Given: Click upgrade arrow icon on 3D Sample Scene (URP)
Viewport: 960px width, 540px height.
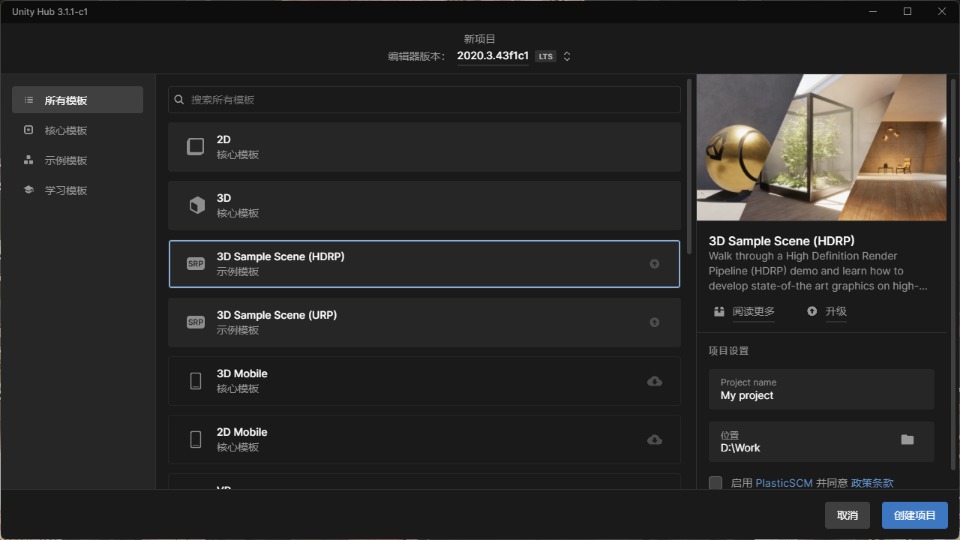Looking at the screenshot, I should [x=654, y=322].
